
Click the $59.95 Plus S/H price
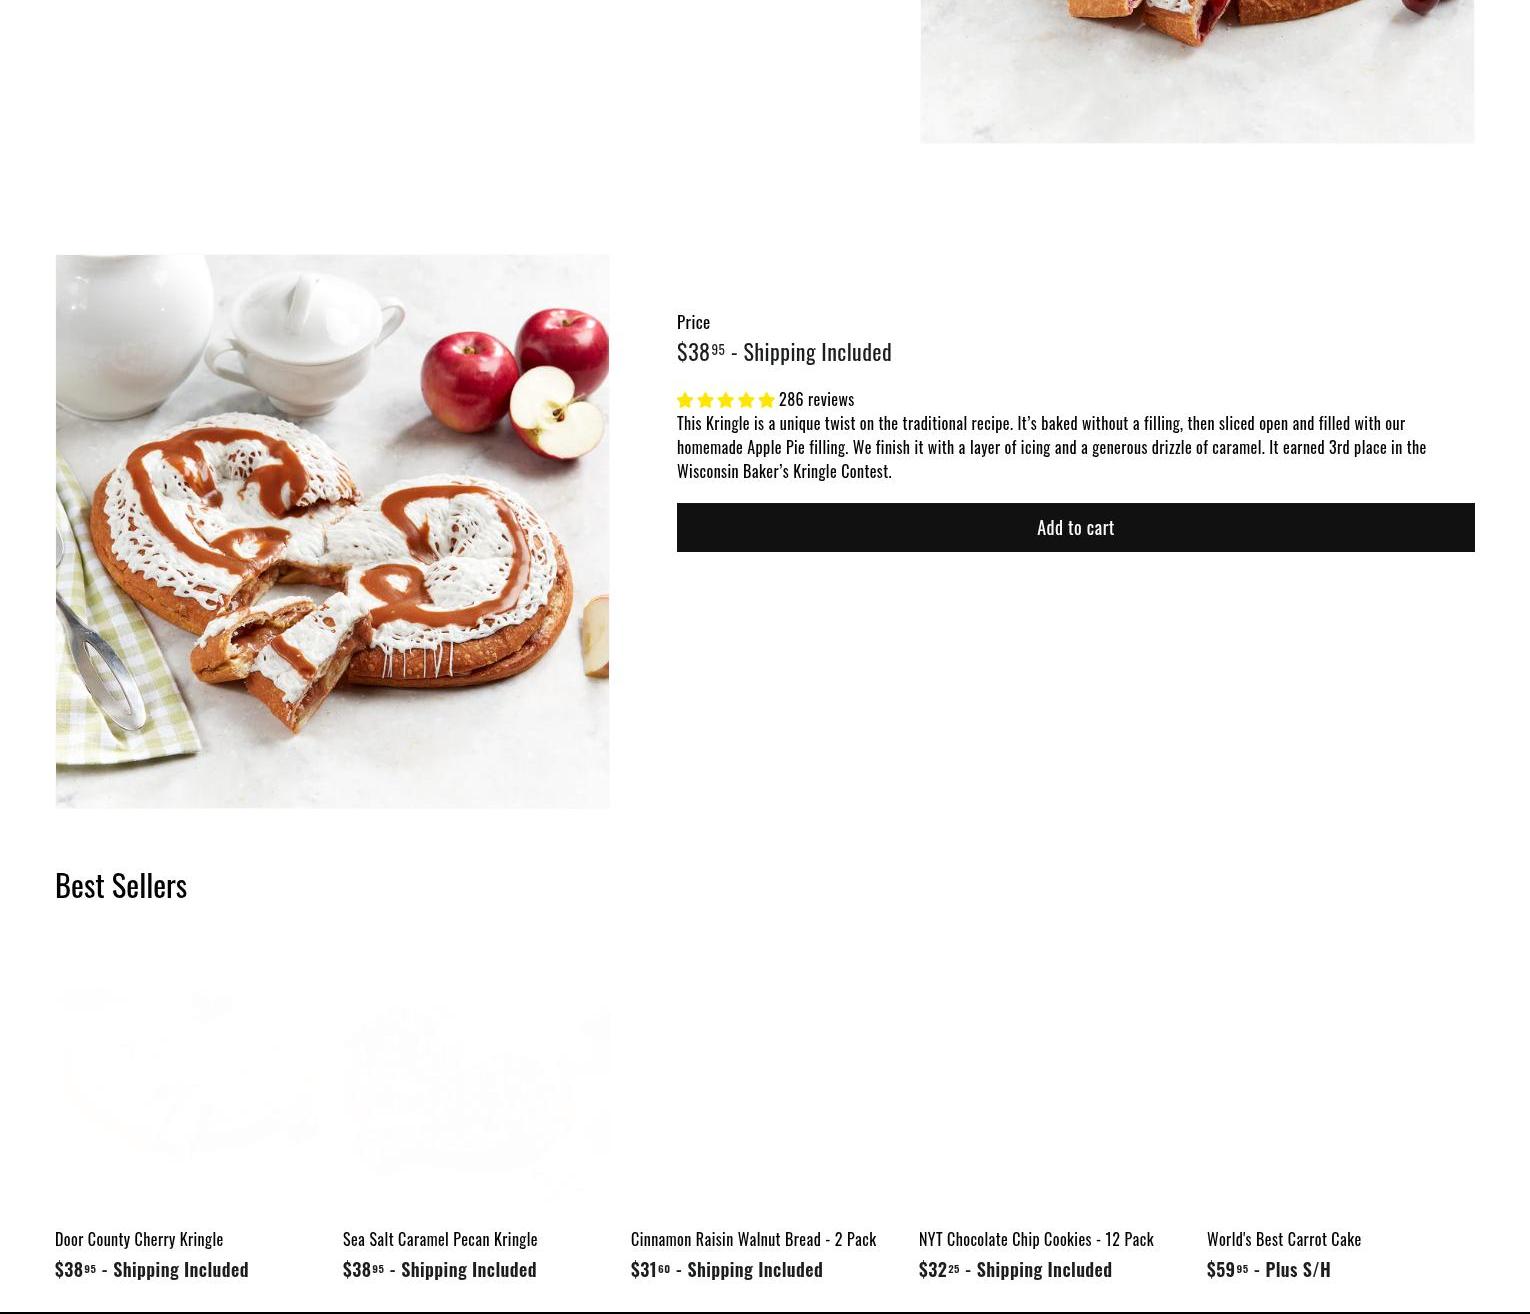tap(1269, 1269)
